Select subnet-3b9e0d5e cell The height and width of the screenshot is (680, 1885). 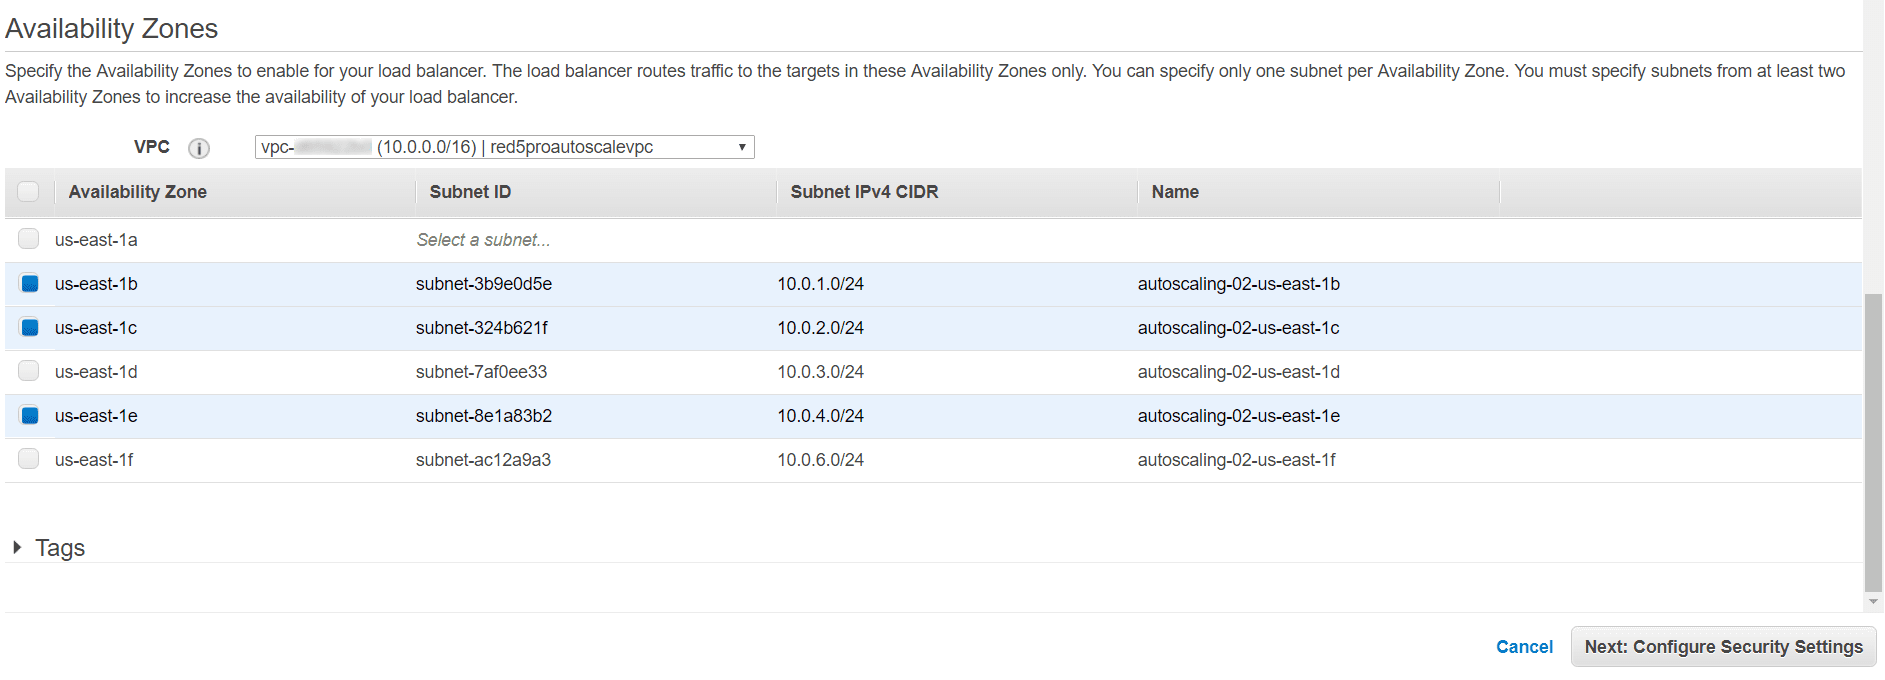coord(484,284)
